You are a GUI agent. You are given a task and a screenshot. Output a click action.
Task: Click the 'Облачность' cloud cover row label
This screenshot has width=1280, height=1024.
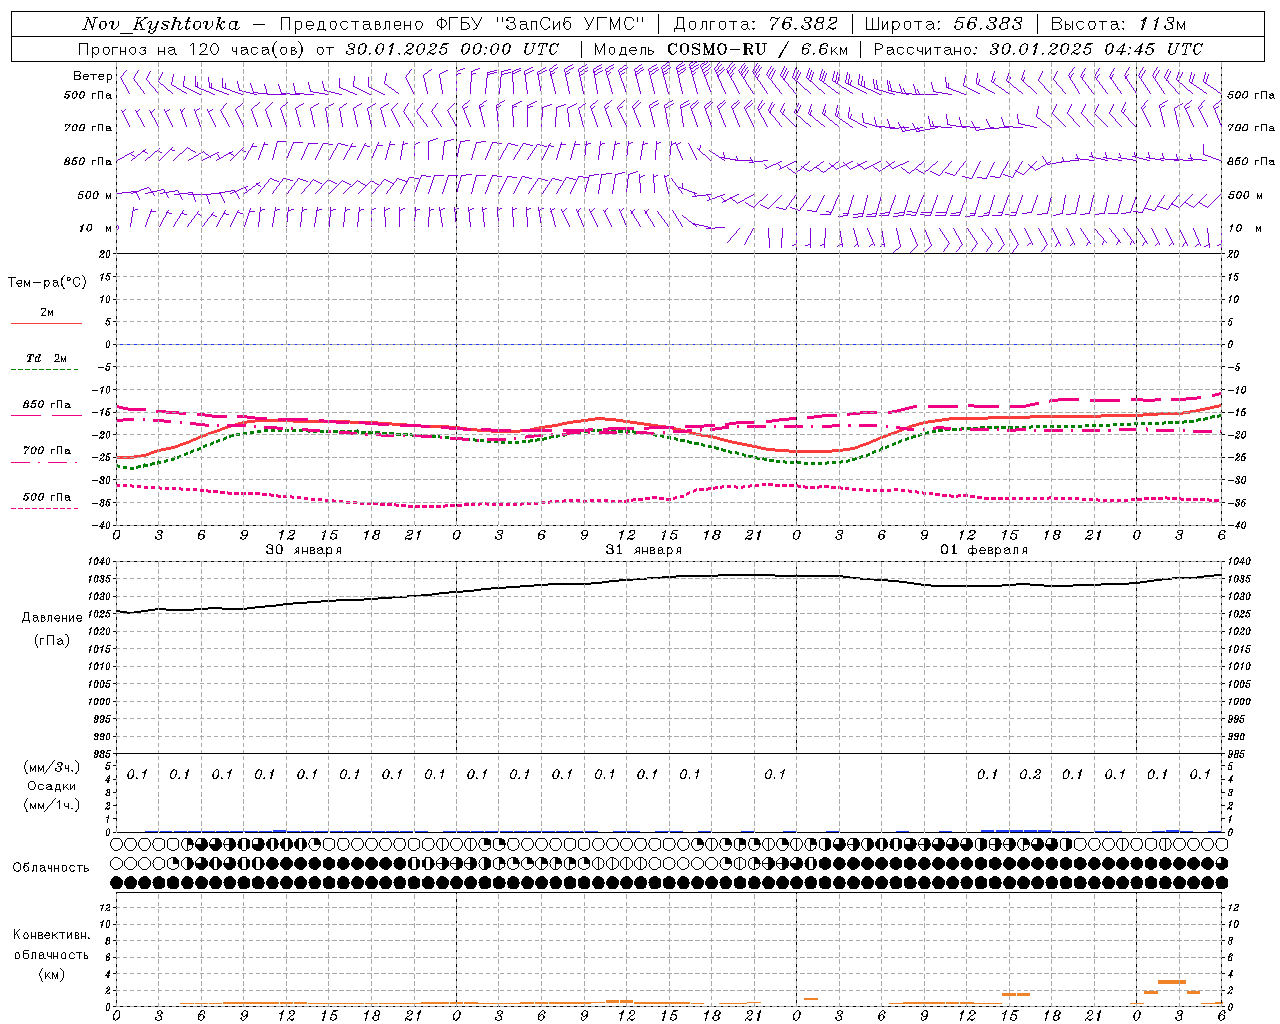[x=51, y=868]
